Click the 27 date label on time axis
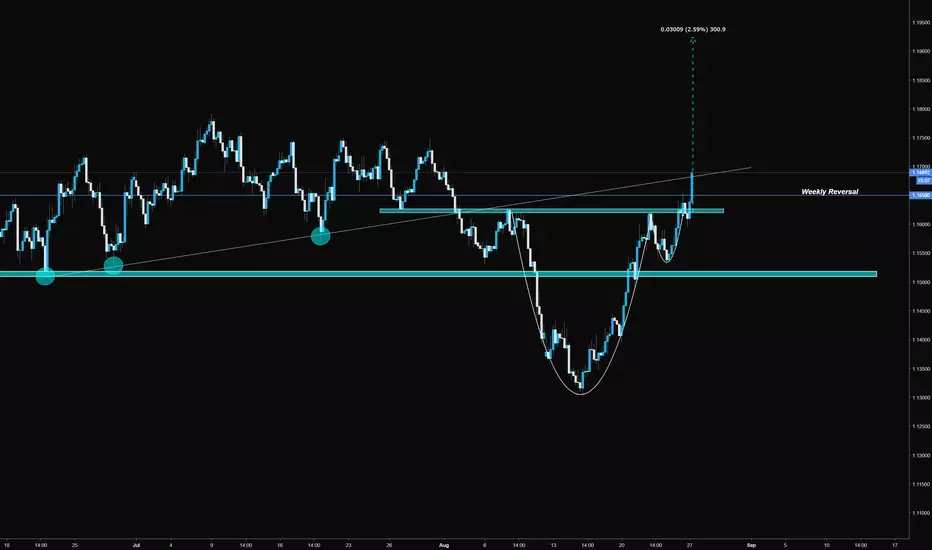This screenshot has height=550, width=932. pyautogui.click(x=689, y=545)
